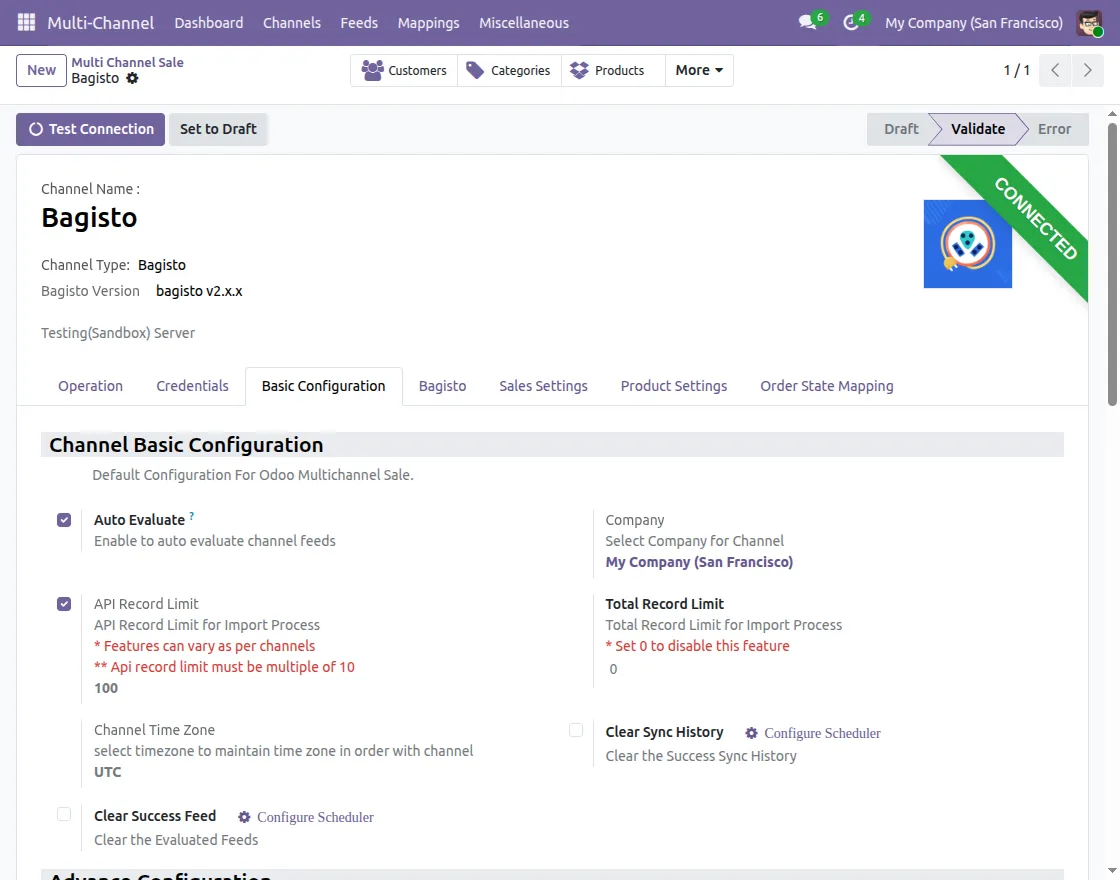Click the Multi-Channel app title

tap(101, 23)
